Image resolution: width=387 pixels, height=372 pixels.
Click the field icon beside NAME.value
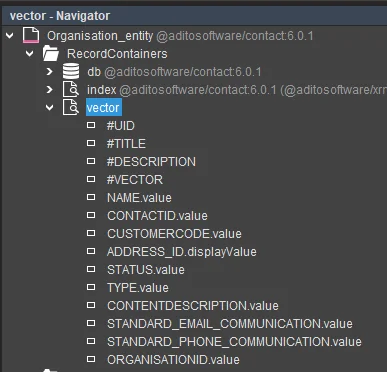[x=91, y=197]
